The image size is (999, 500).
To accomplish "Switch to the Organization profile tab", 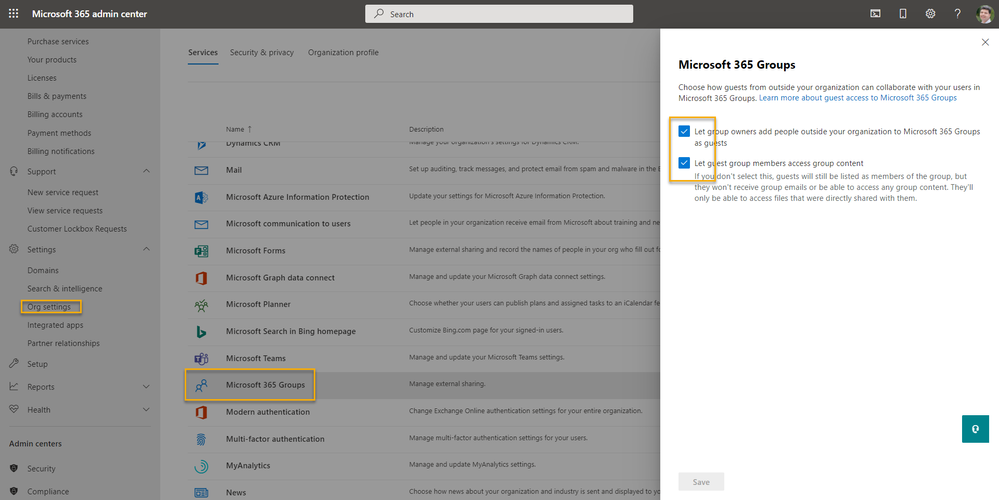I will click(343, 53).
